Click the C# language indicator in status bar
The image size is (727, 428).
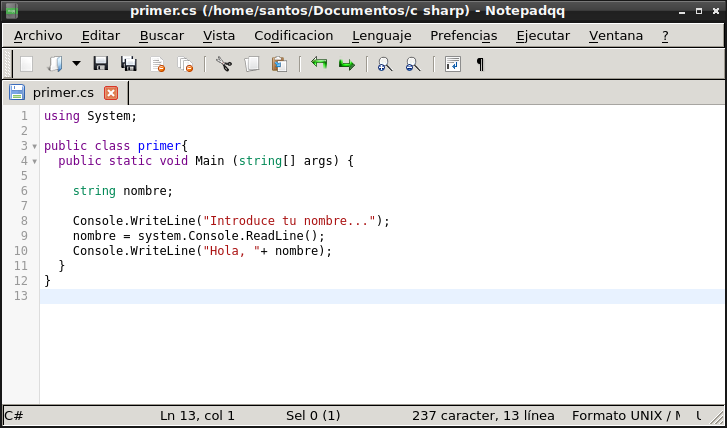(14, 415)
